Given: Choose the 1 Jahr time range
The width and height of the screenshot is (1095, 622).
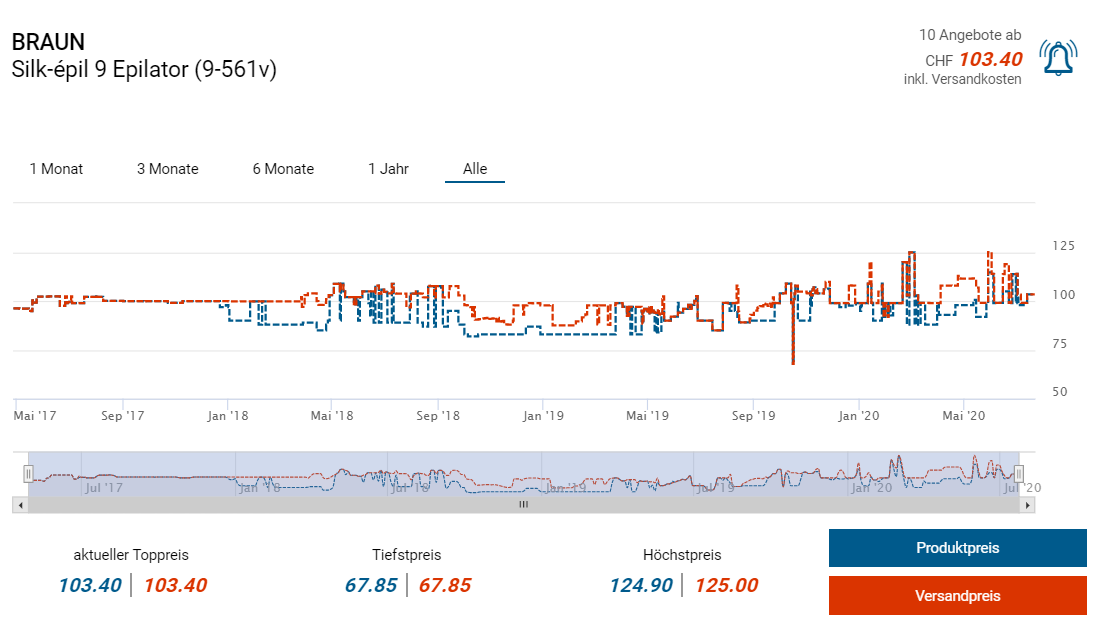Looking at the screenshot, I should (x=388, y=169).
